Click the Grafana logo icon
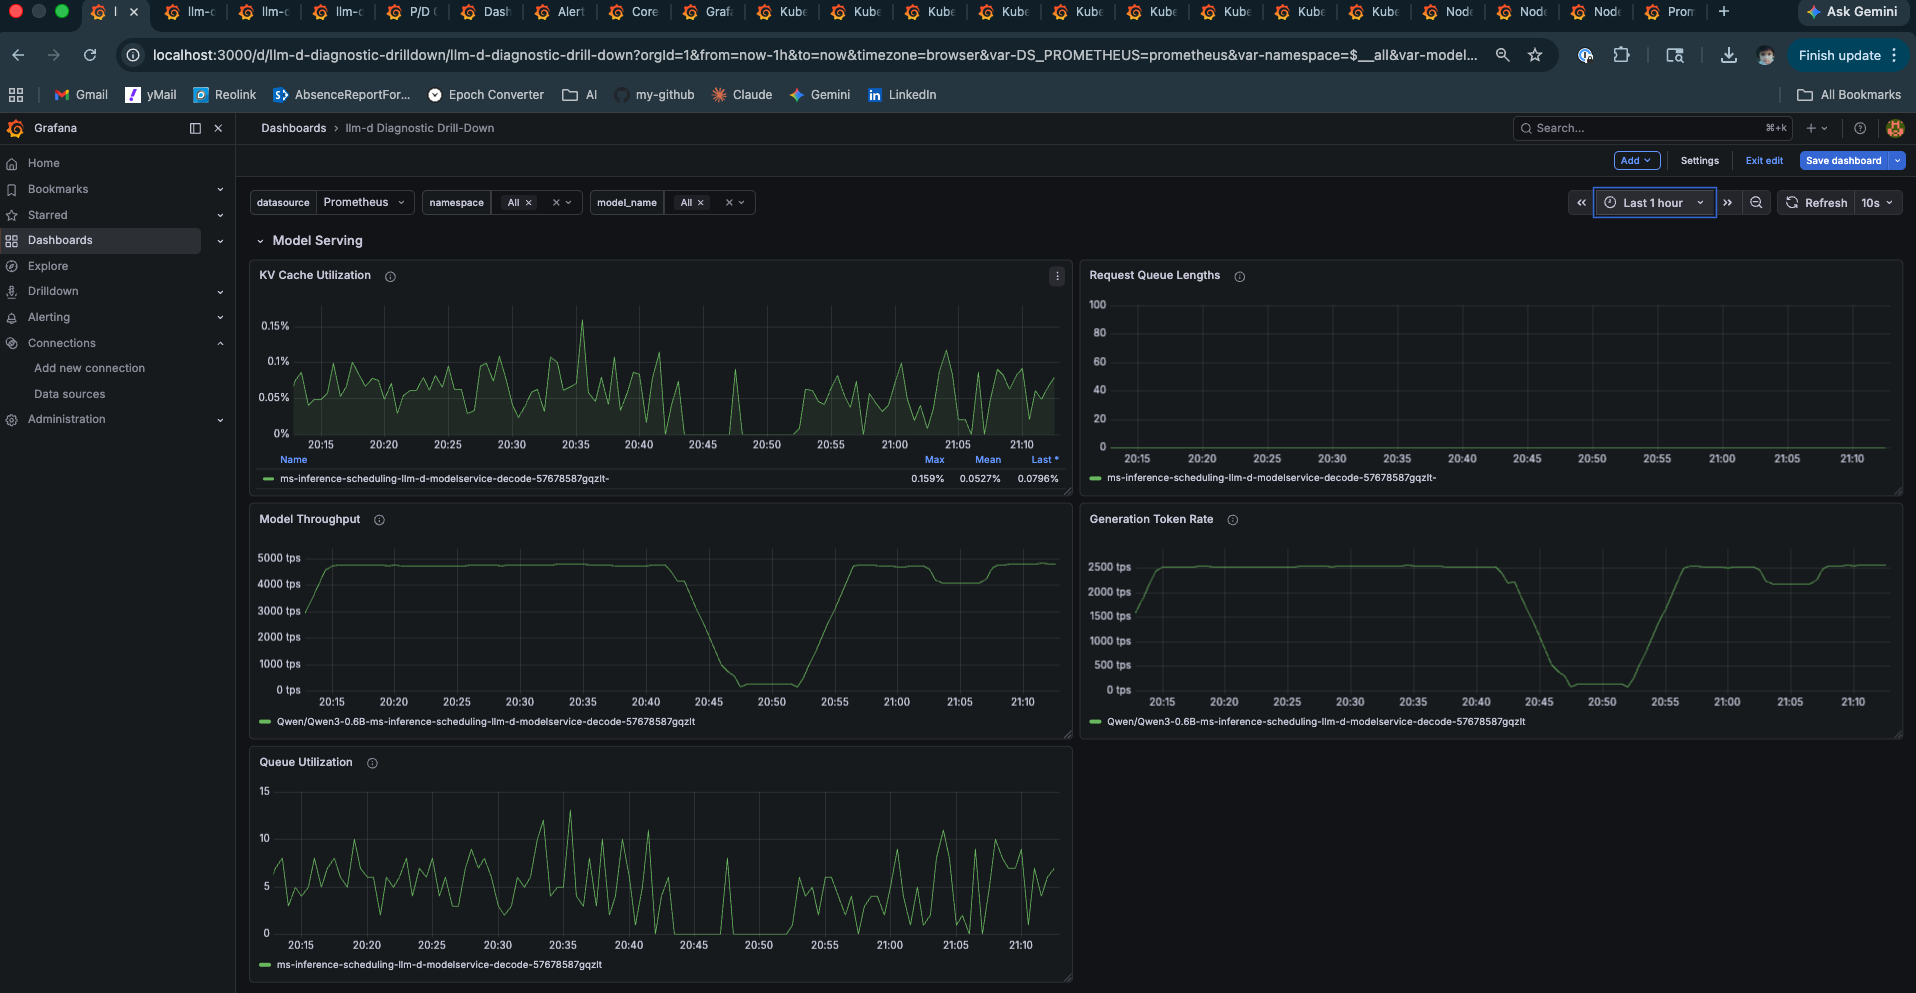 coord(15,128)
